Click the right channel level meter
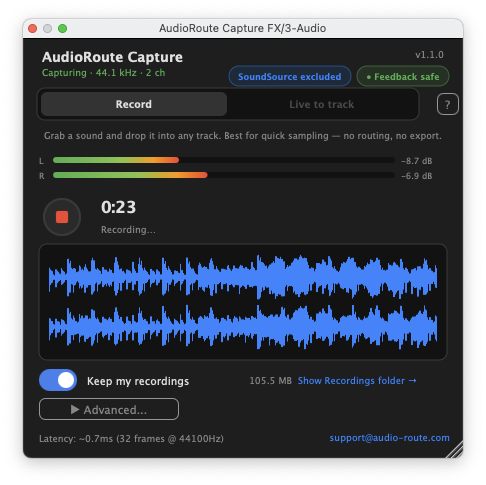This screenshot has height=485, width=486. point(224,175)
